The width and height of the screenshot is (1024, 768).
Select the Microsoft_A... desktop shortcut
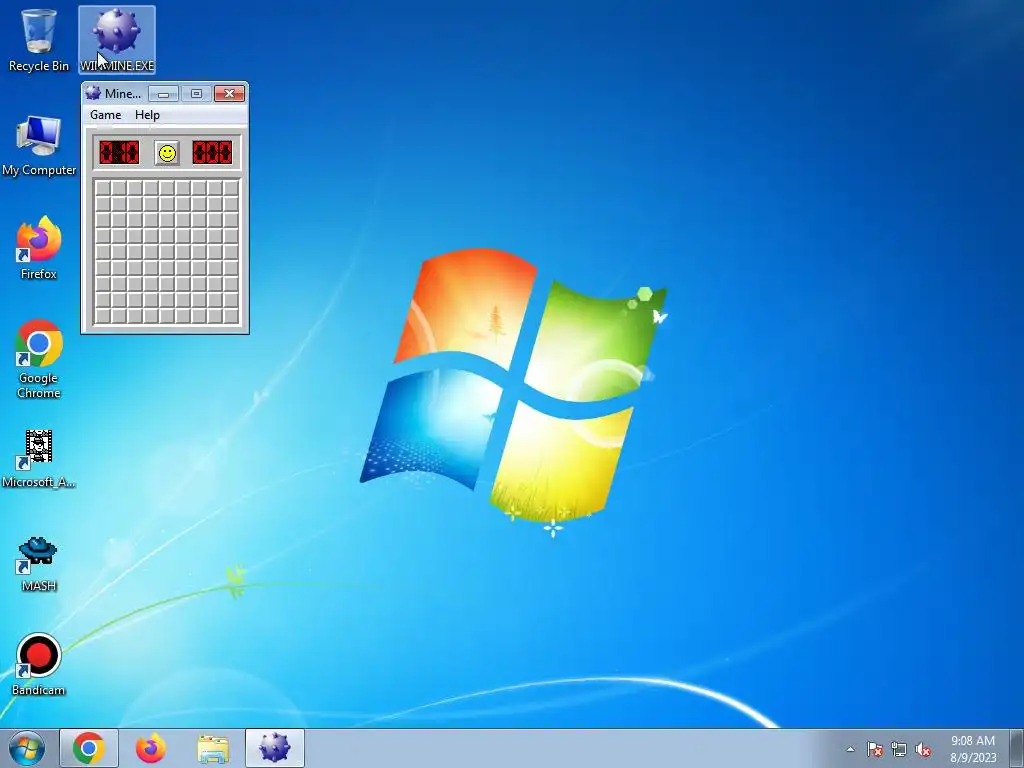pyautogui.click(x=39, y=459)
